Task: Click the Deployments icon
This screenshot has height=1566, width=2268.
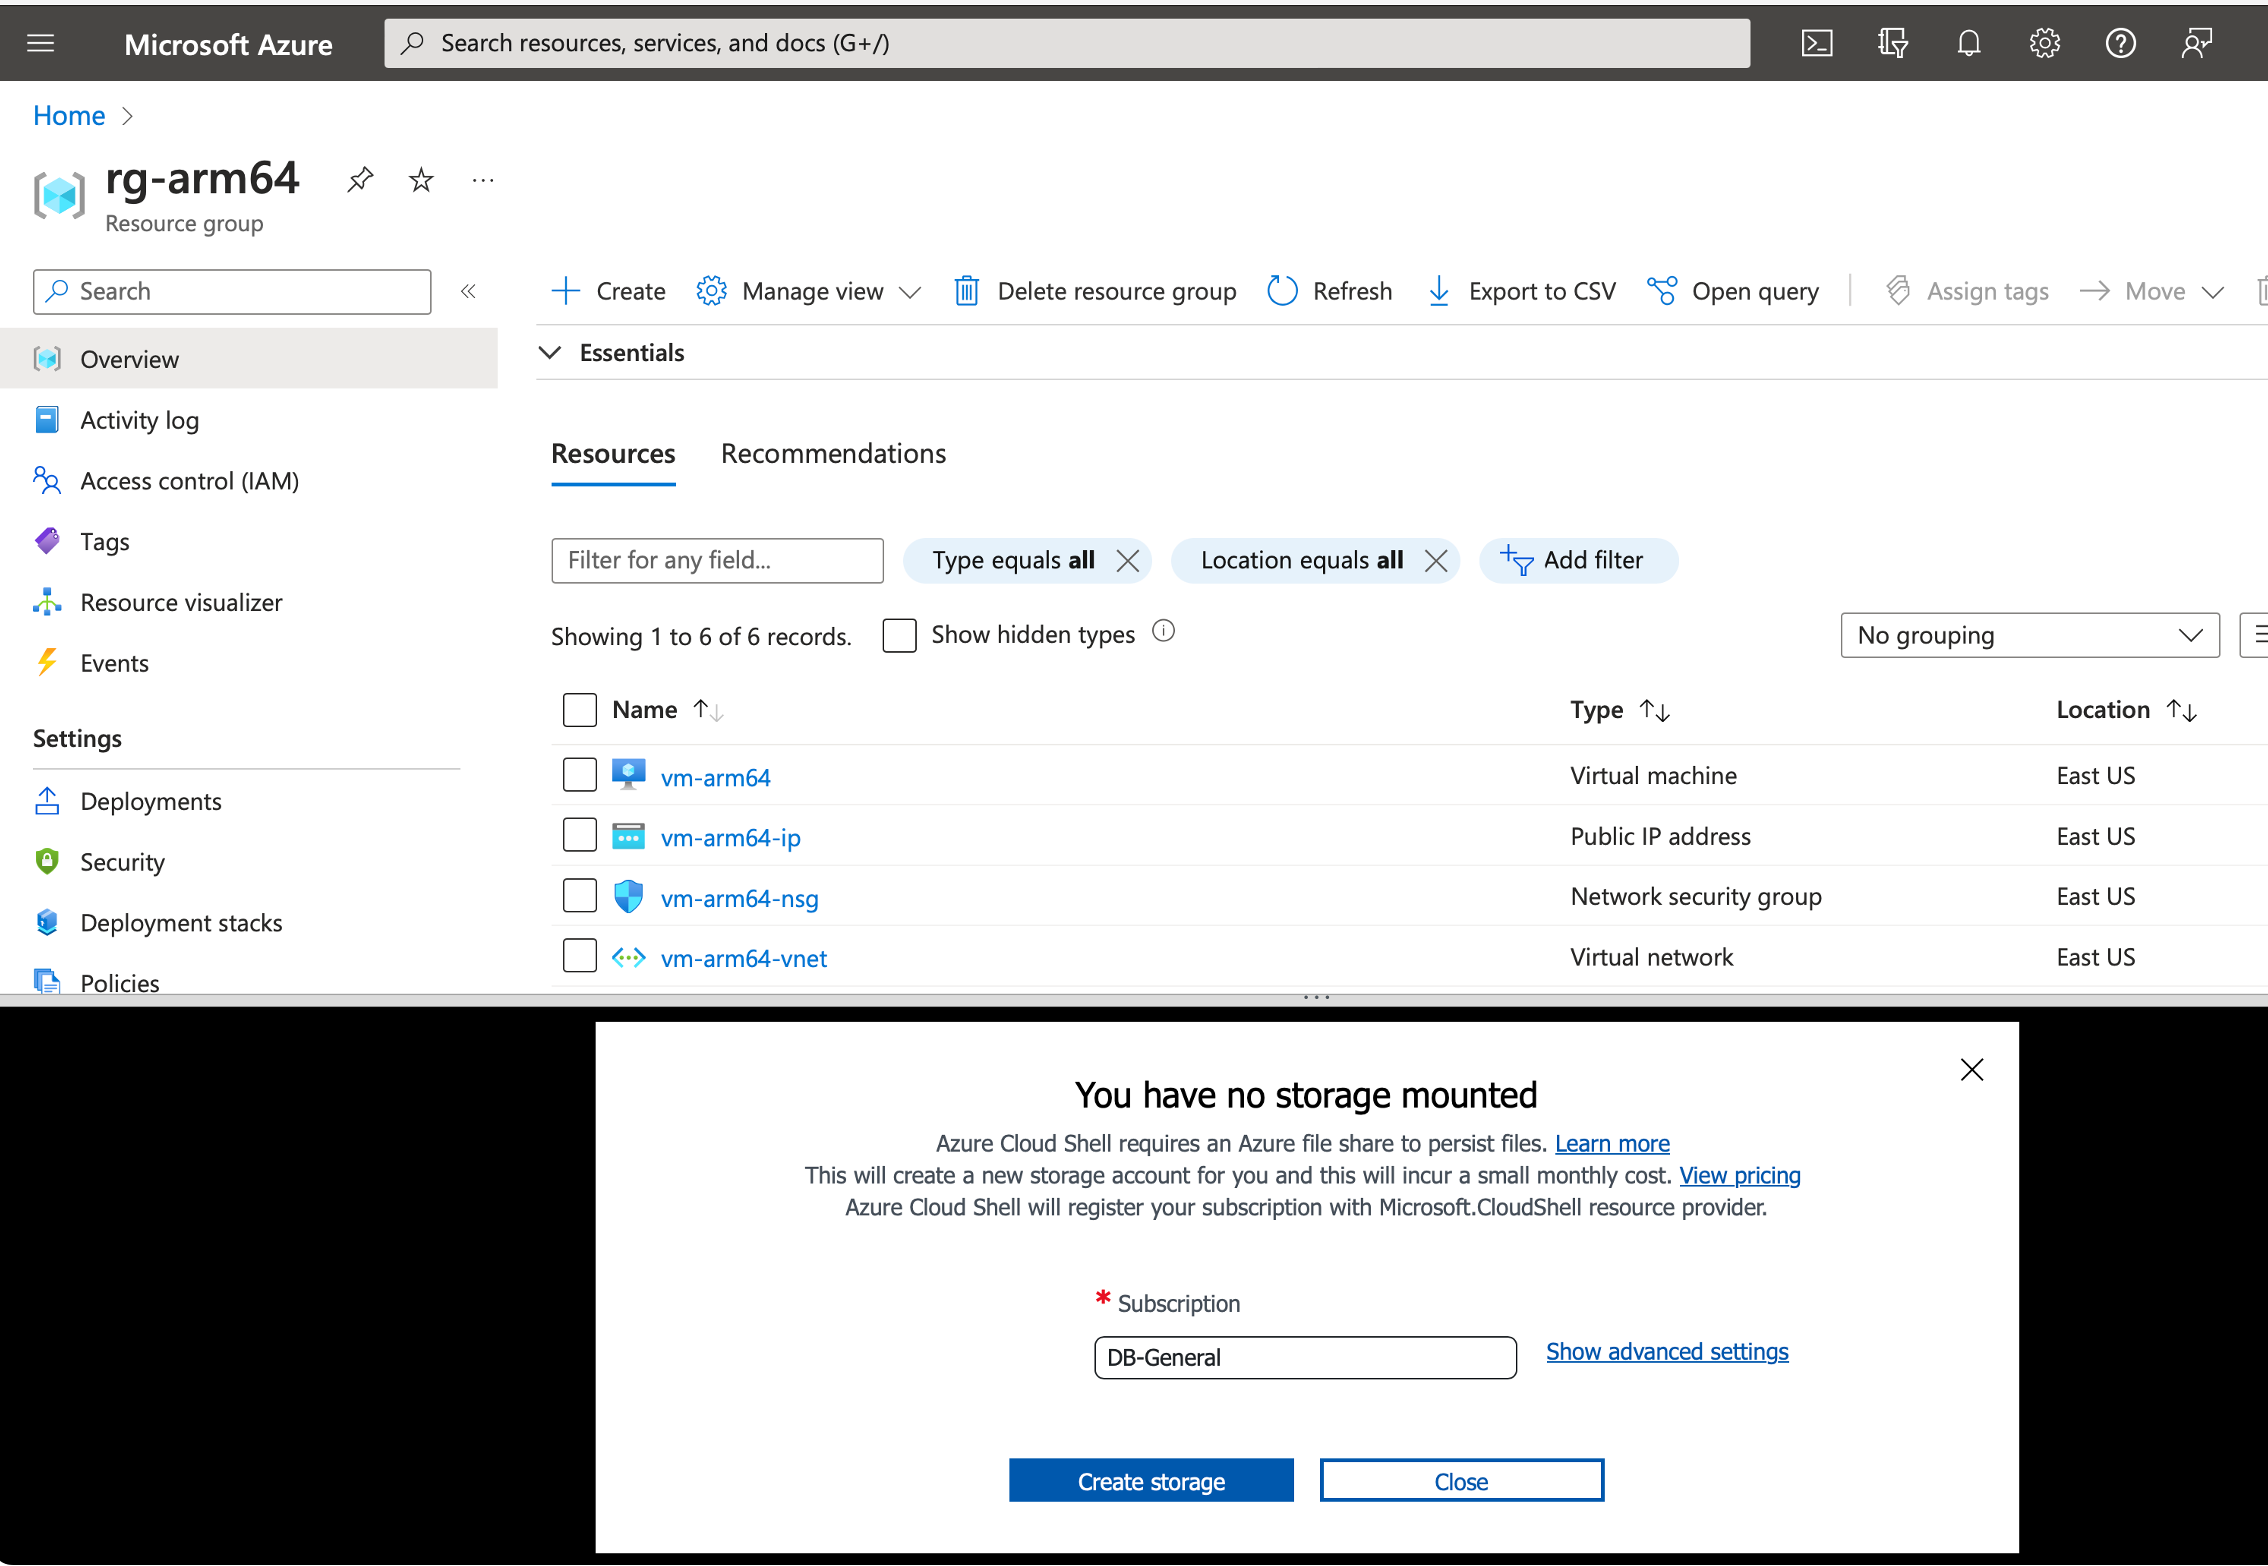Action: 47,801
